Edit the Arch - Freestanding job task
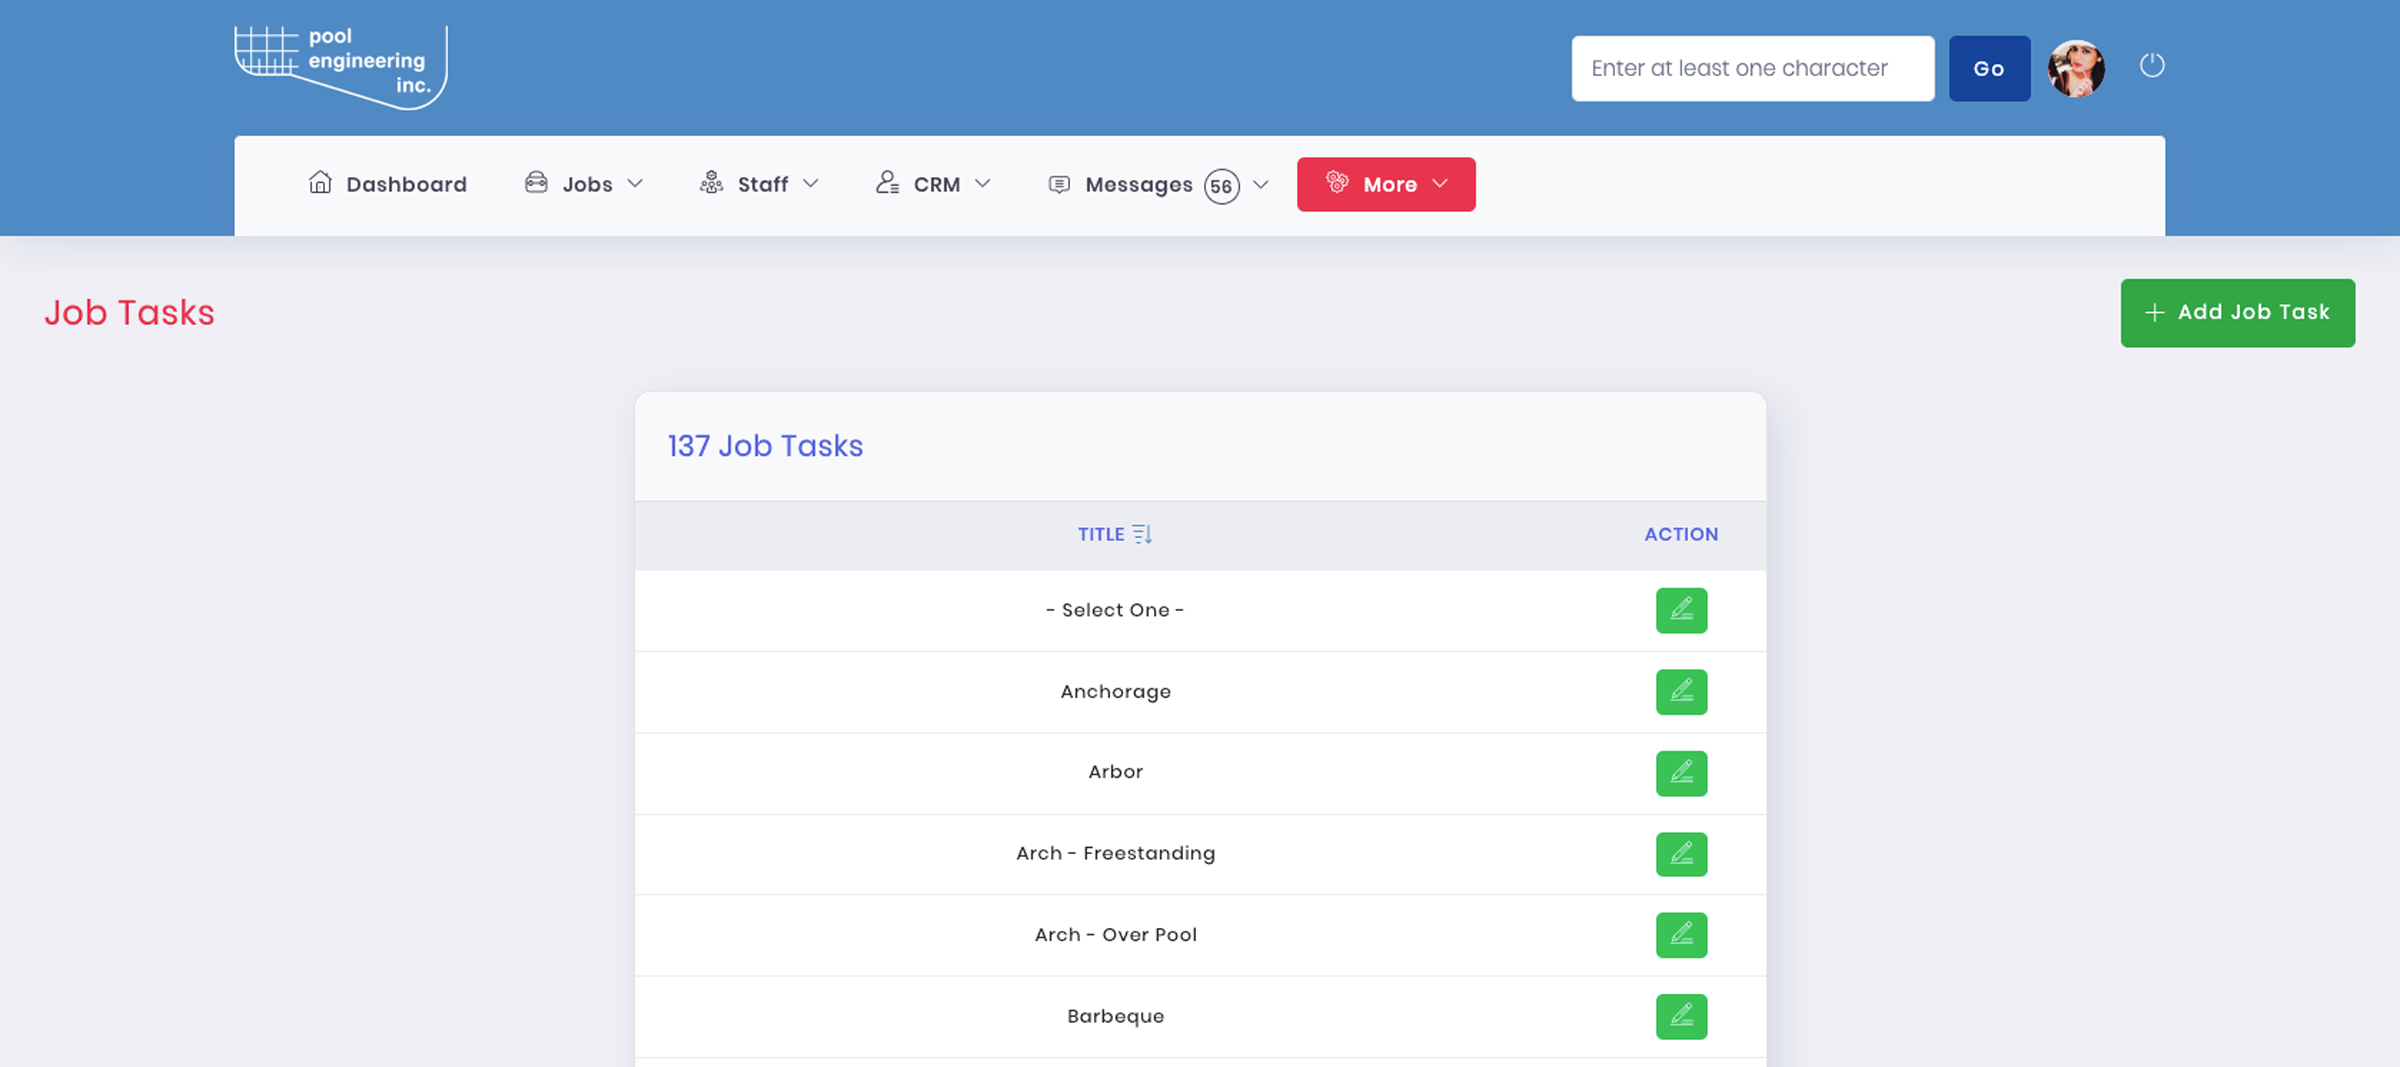This screenshot has height=1067, width=2400. [1681, 854]
